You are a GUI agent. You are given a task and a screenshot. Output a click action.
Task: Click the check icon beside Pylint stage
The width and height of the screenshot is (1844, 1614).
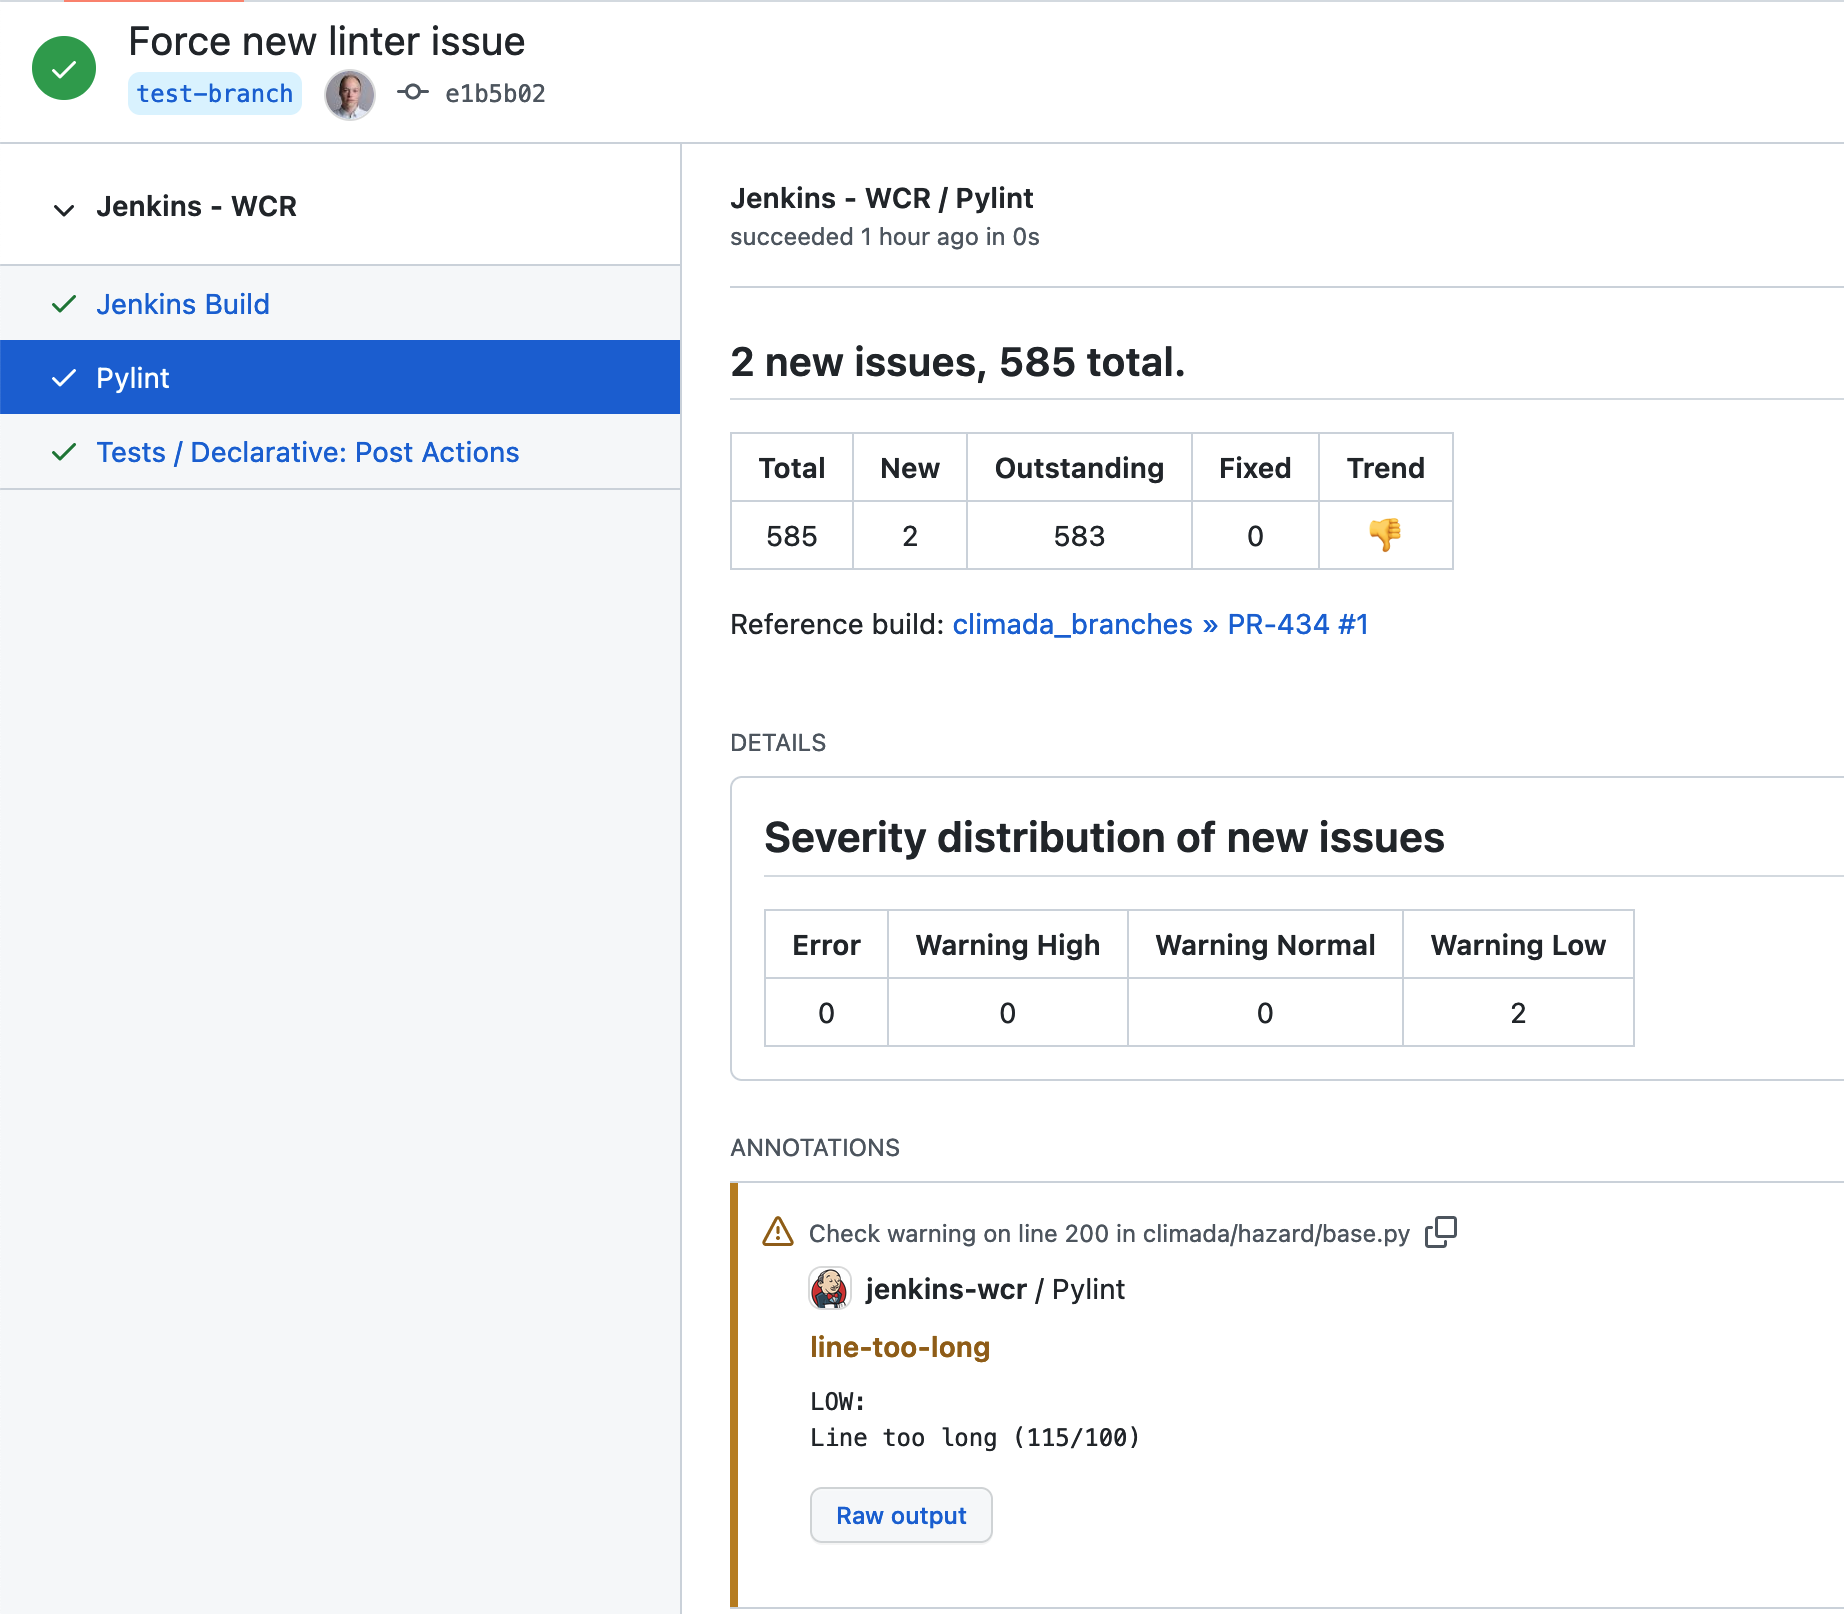[x=63, y=378]
